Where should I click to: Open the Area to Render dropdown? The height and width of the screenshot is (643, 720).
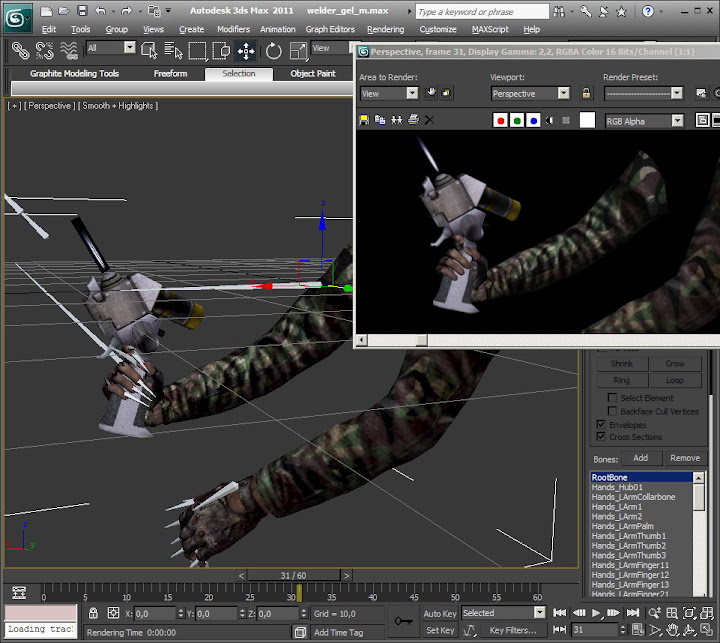(388, 93)
